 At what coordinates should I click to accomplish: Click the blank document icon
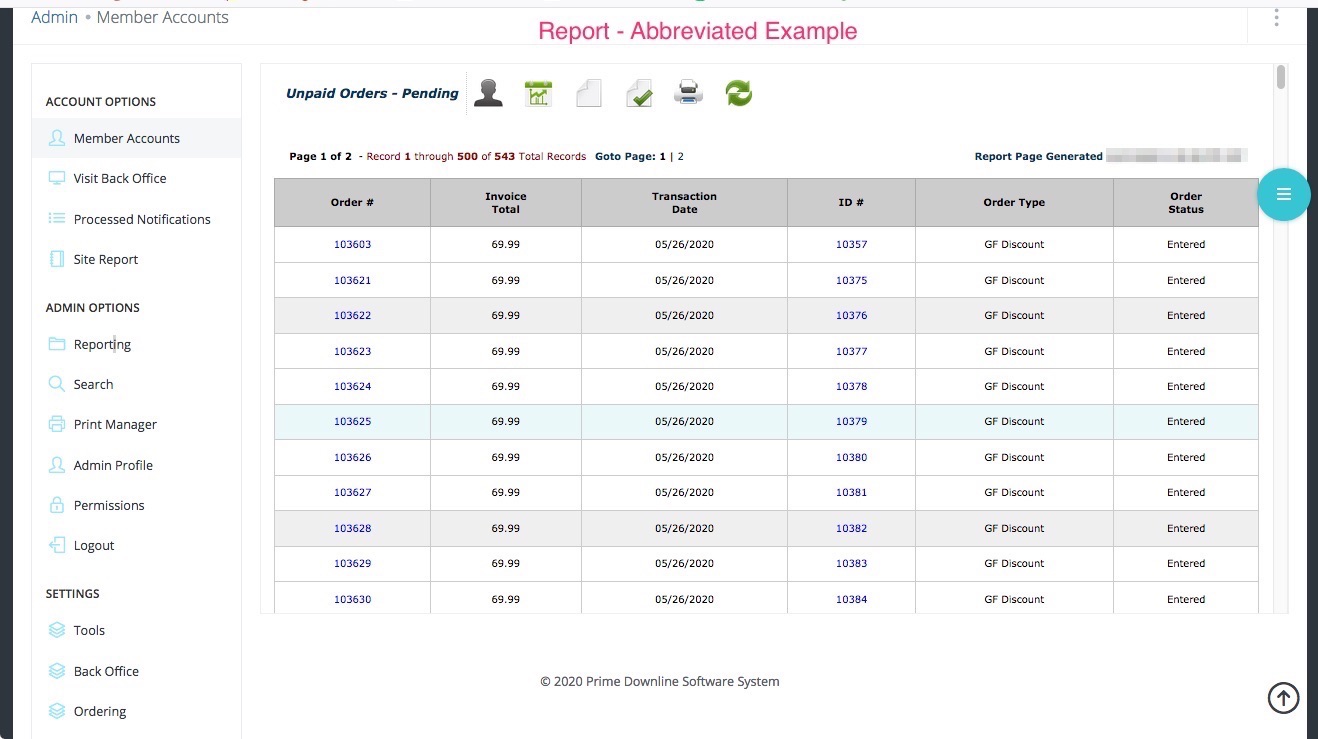589,94
